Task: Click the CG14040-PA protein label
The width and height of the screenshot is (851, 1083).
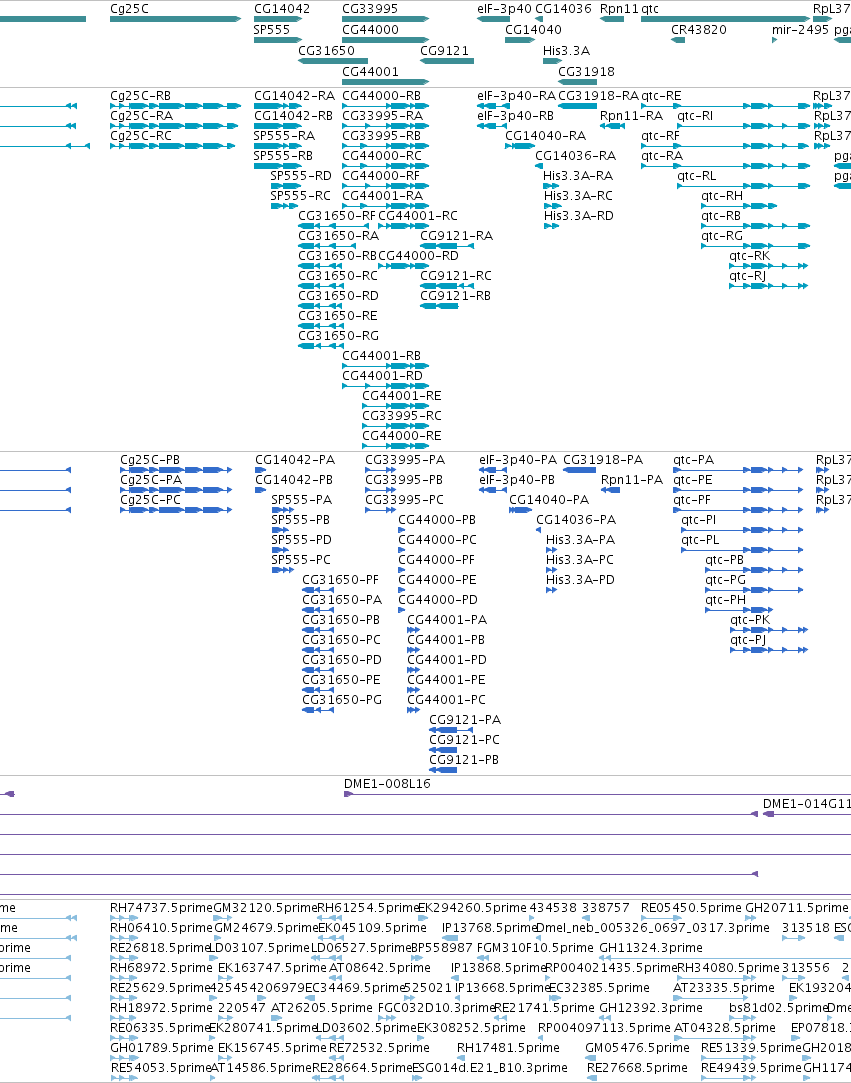Action: coord(549,499)
